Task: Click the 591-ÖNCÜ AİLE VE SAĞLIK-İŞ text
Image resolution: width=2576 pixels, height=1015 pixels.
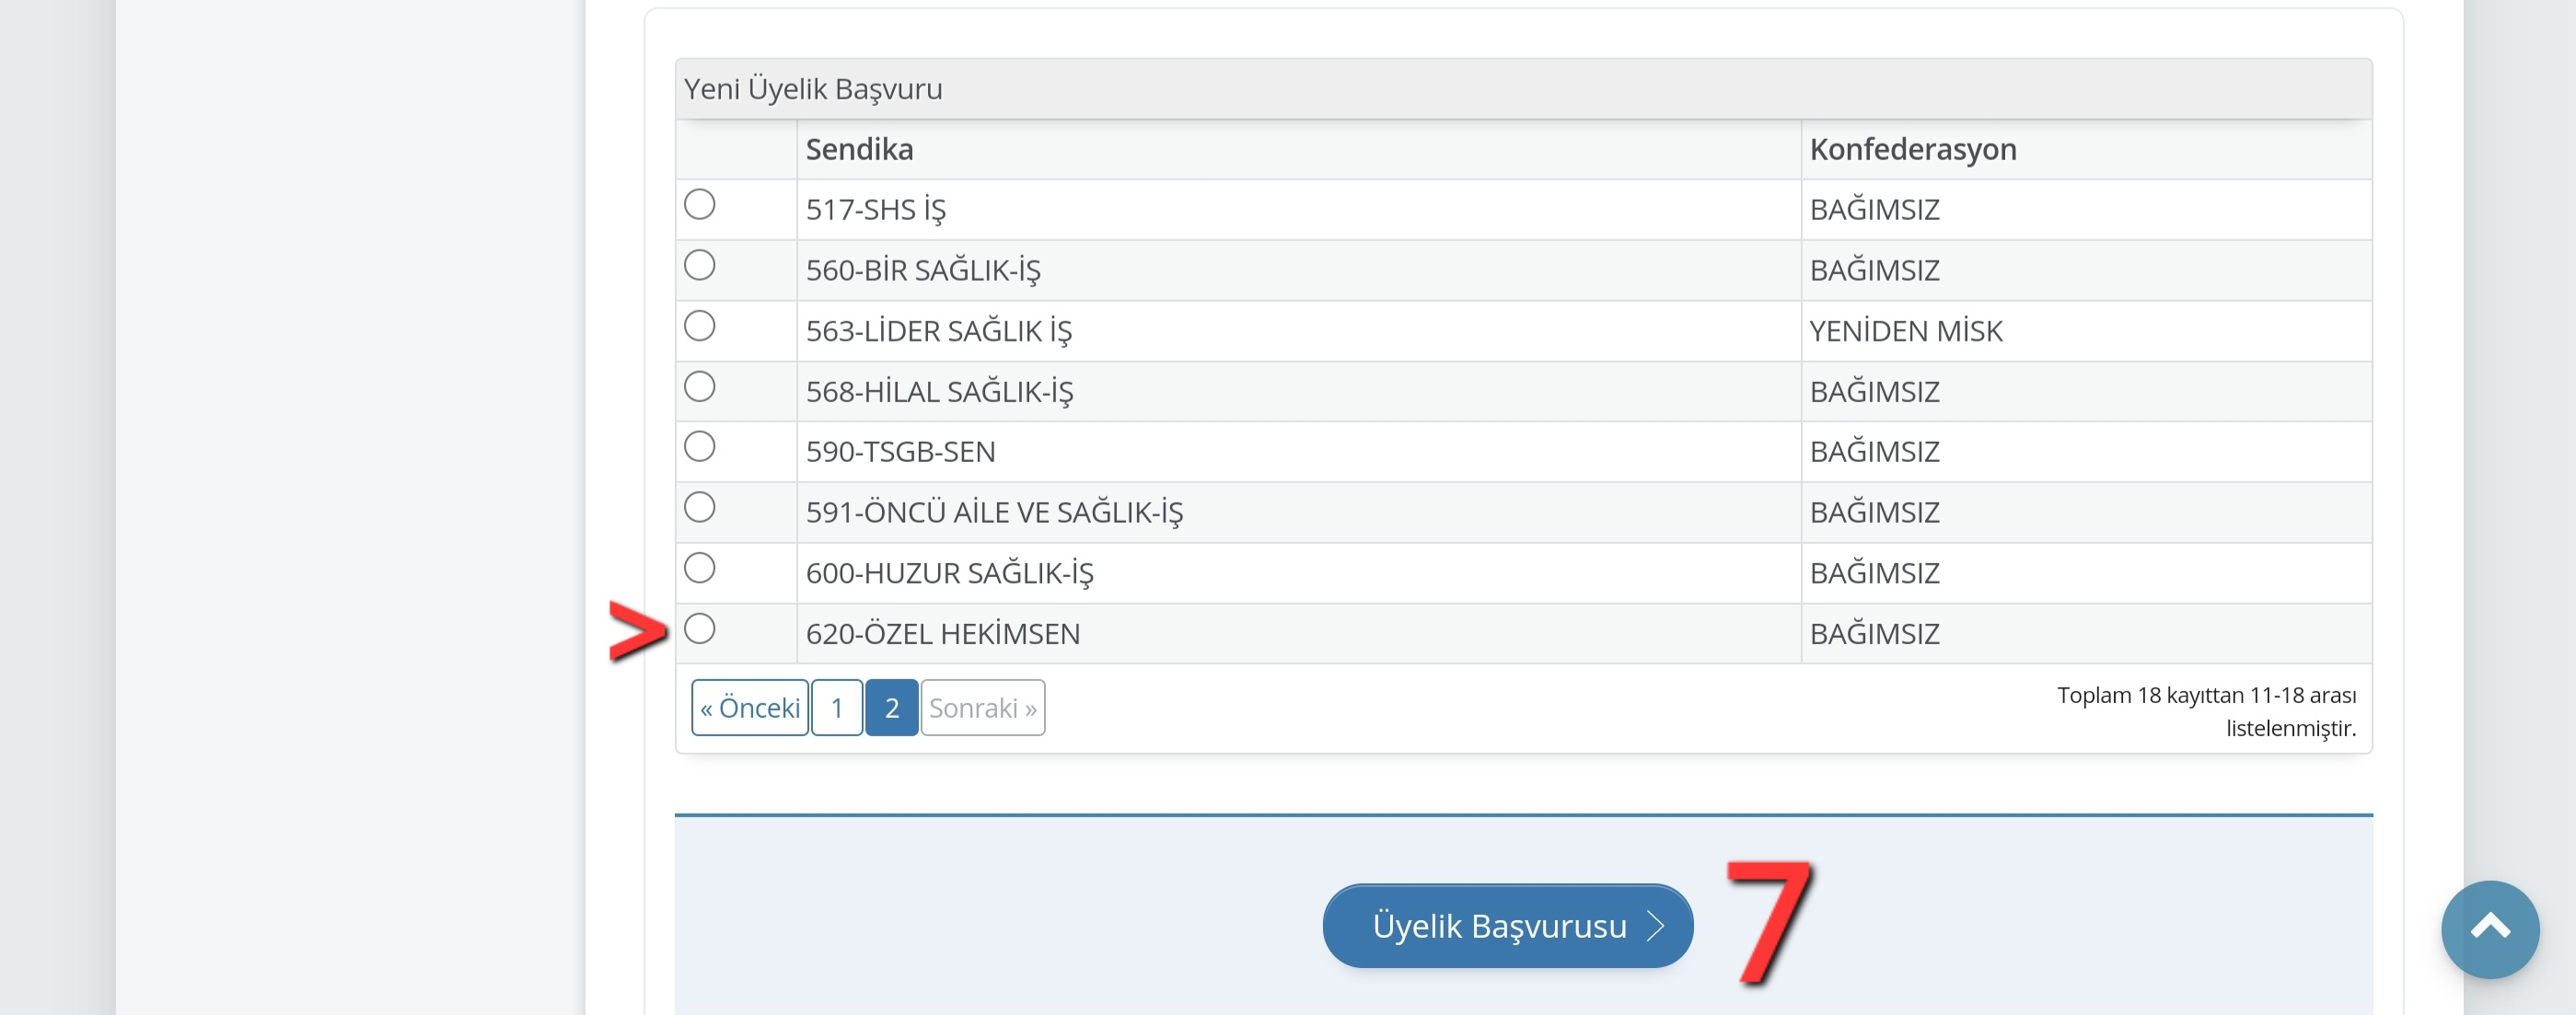Action: point(994,513)
